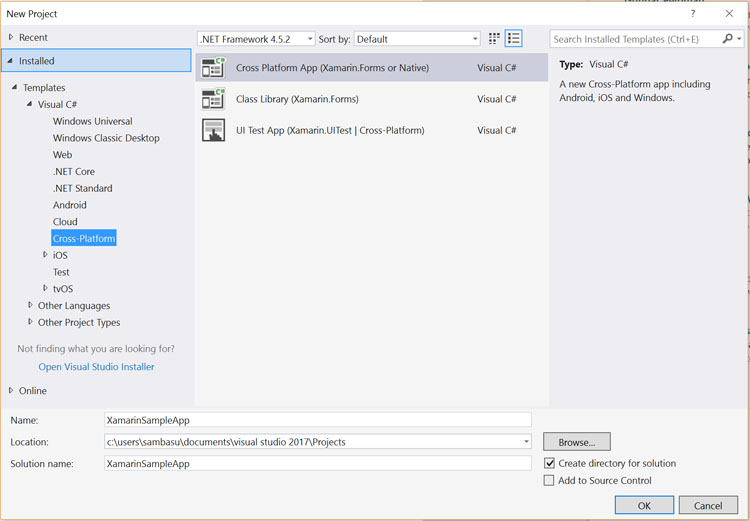This screenshot has height=521, width=750.
Task: Switch to small icons view
Action: [494, 39]
